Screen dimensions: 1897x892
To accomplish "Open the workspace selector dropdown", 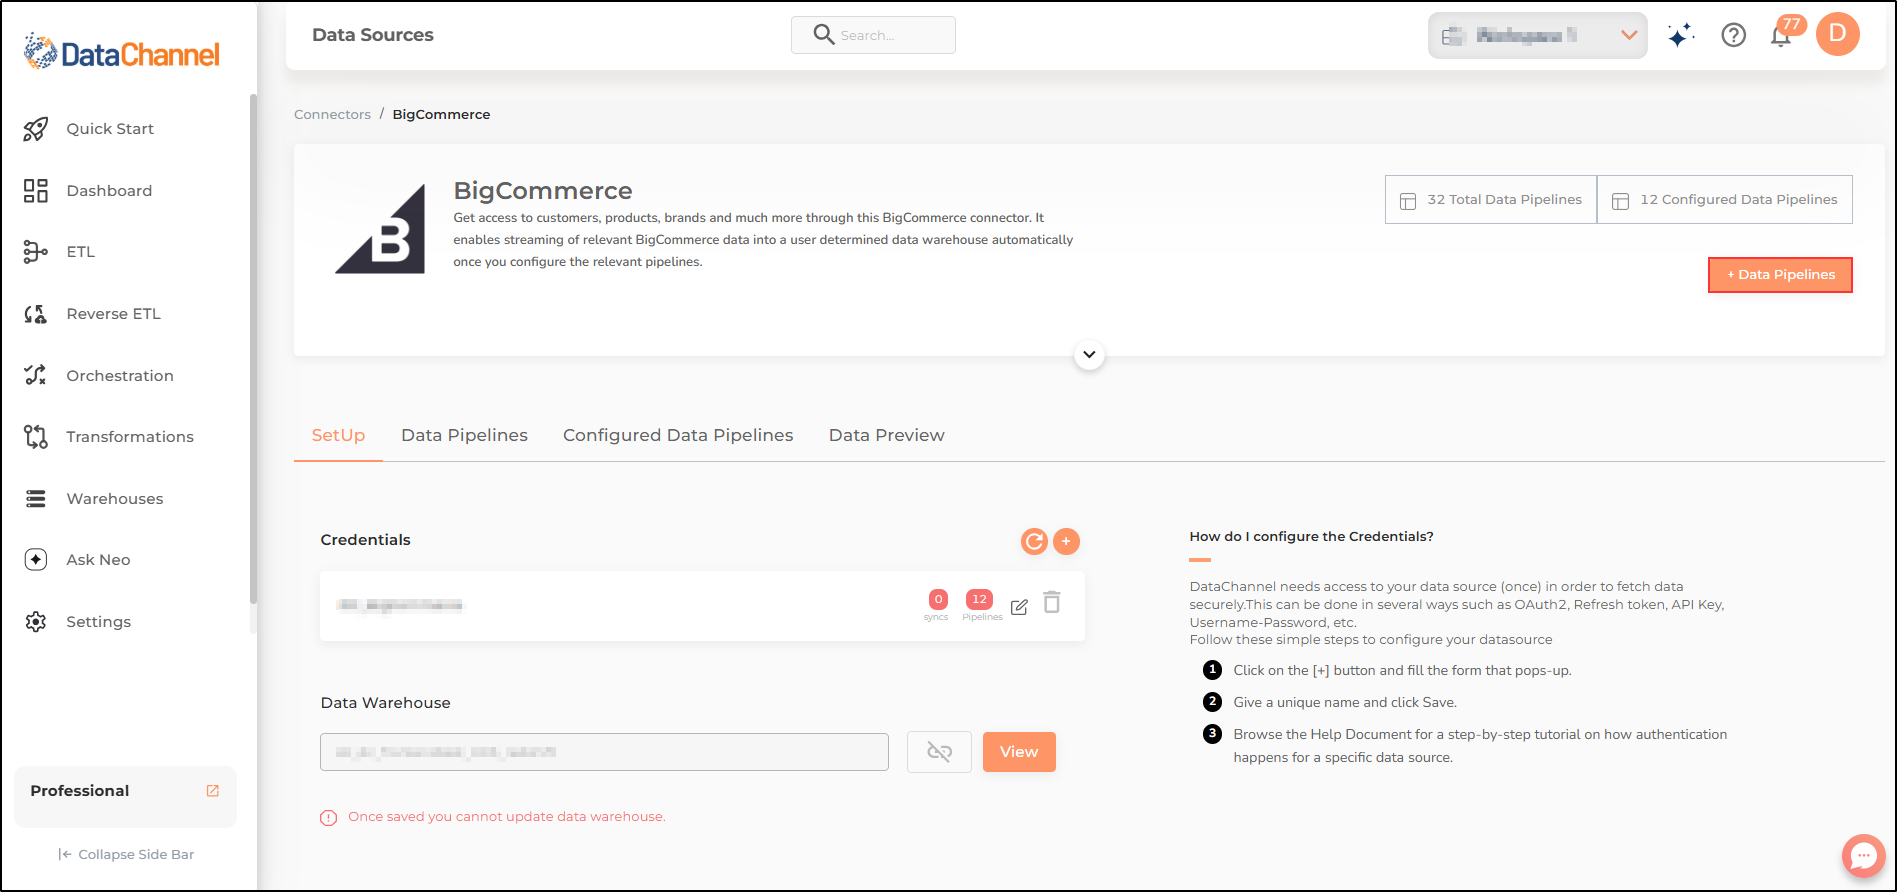I will pyautogui.click(x=1538, y=35).
